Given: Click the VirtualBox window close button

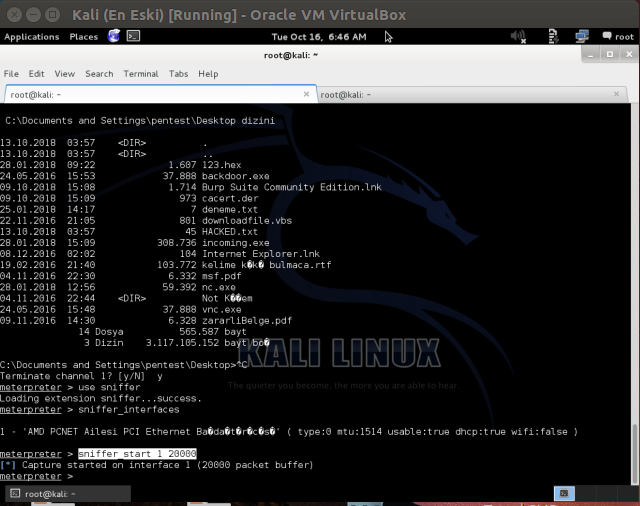Looking at the screenshot, I should 14,15.
